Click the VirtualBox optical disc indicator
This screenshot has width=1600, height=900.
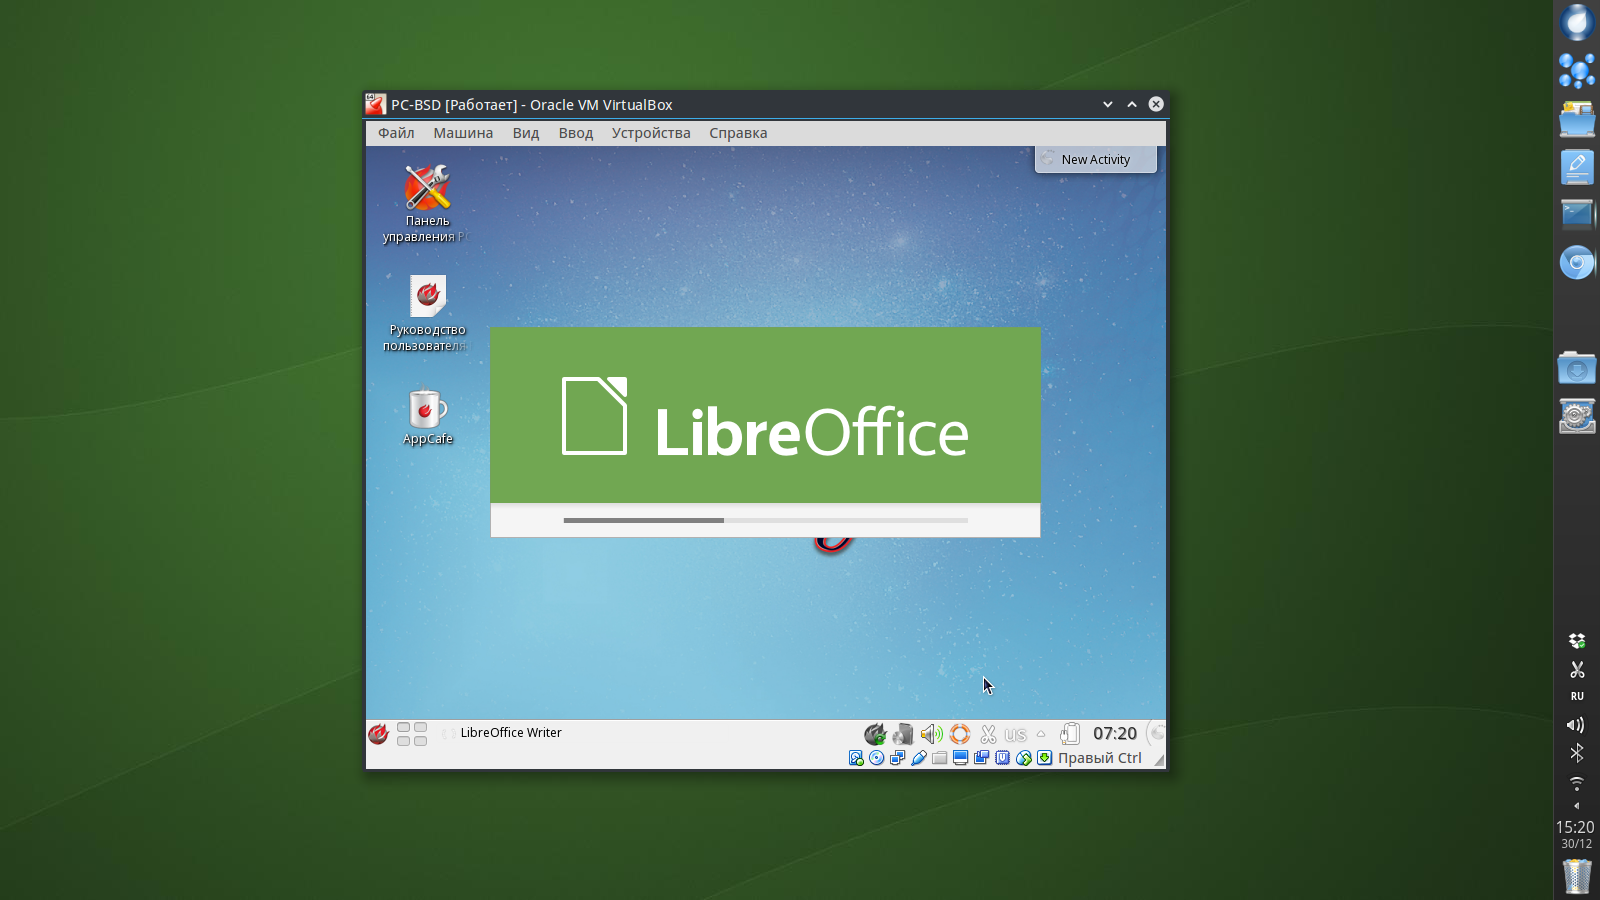[877, 758]
